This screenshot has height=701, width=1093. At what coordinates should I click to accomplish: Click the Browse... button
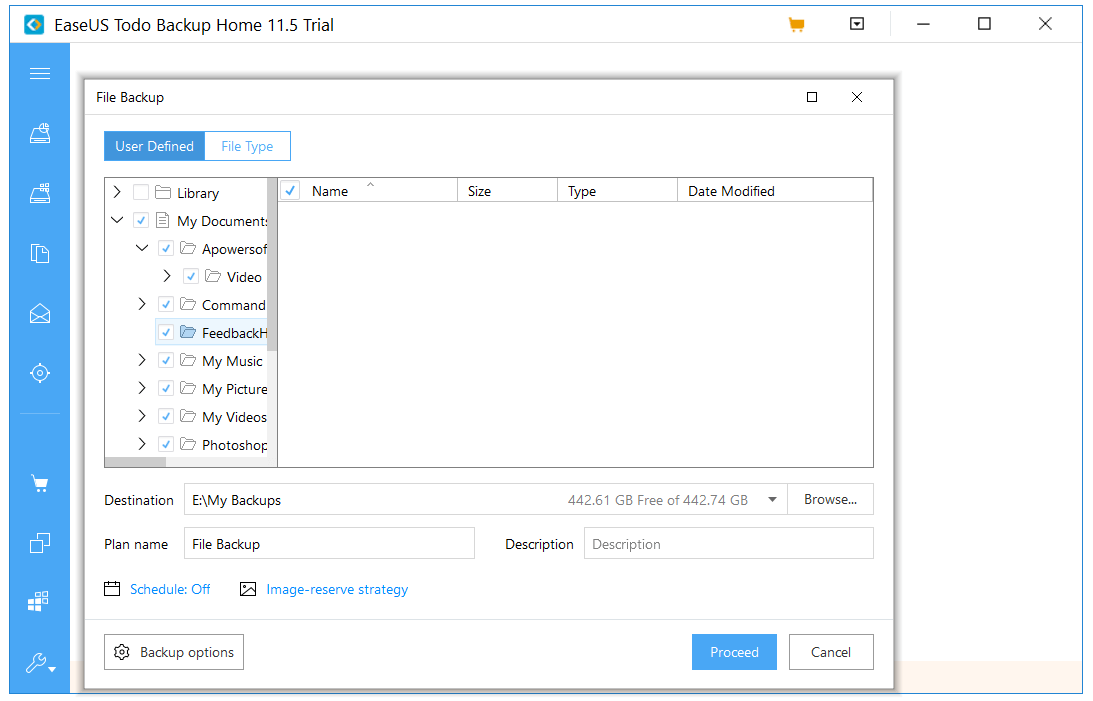point(830,500)
